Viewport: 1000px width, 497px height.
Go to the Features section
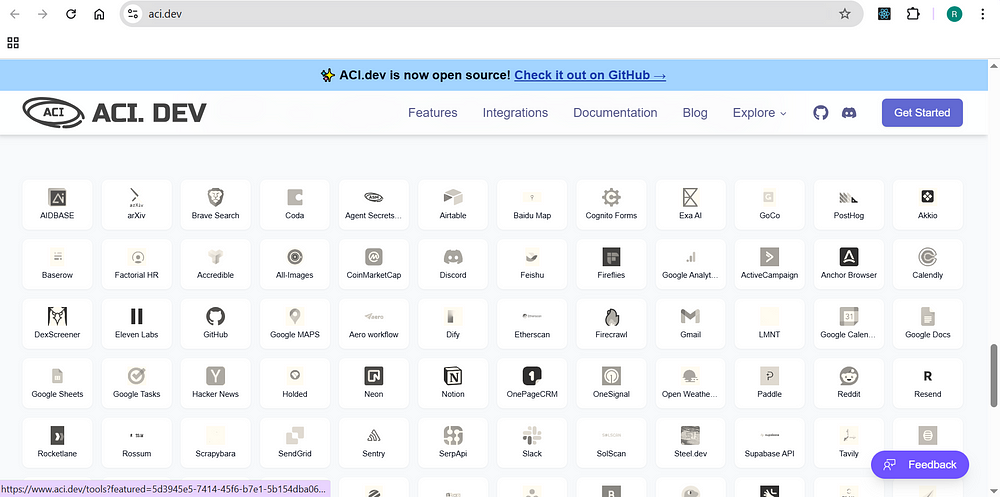point(432,113)
